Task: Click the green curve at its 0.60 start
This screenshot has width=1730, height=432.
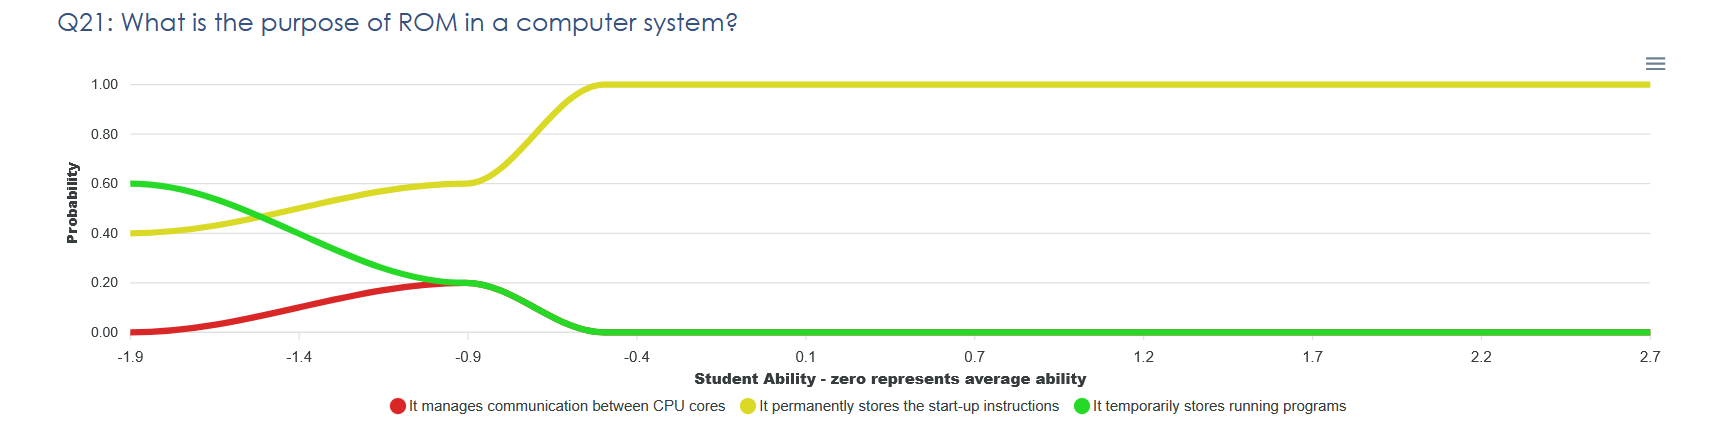Action: pos(136,184)
